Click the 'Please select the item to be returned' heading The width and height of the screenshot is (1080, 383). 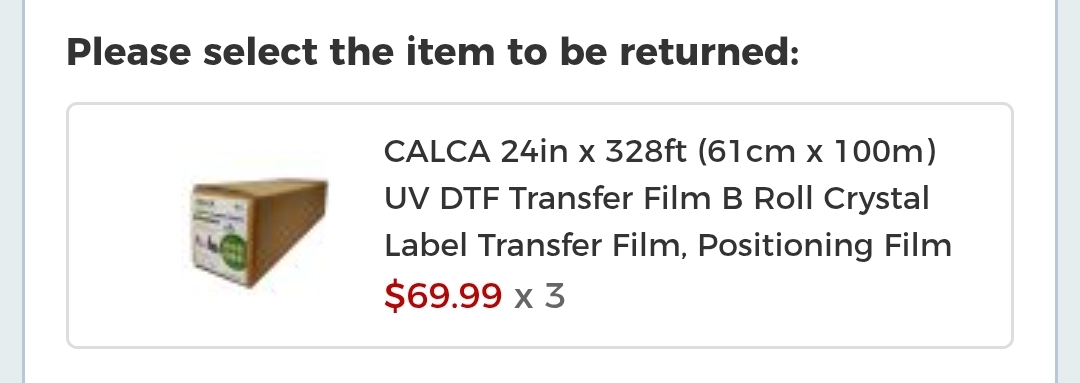pos(433,52)
